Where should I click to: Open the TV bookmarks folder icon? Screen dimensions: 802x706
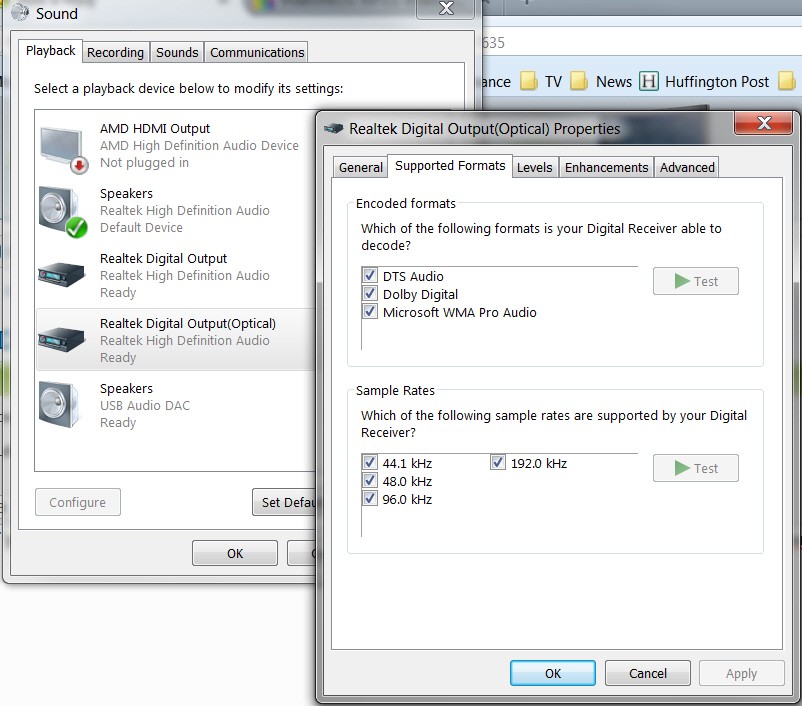(529, 81)
